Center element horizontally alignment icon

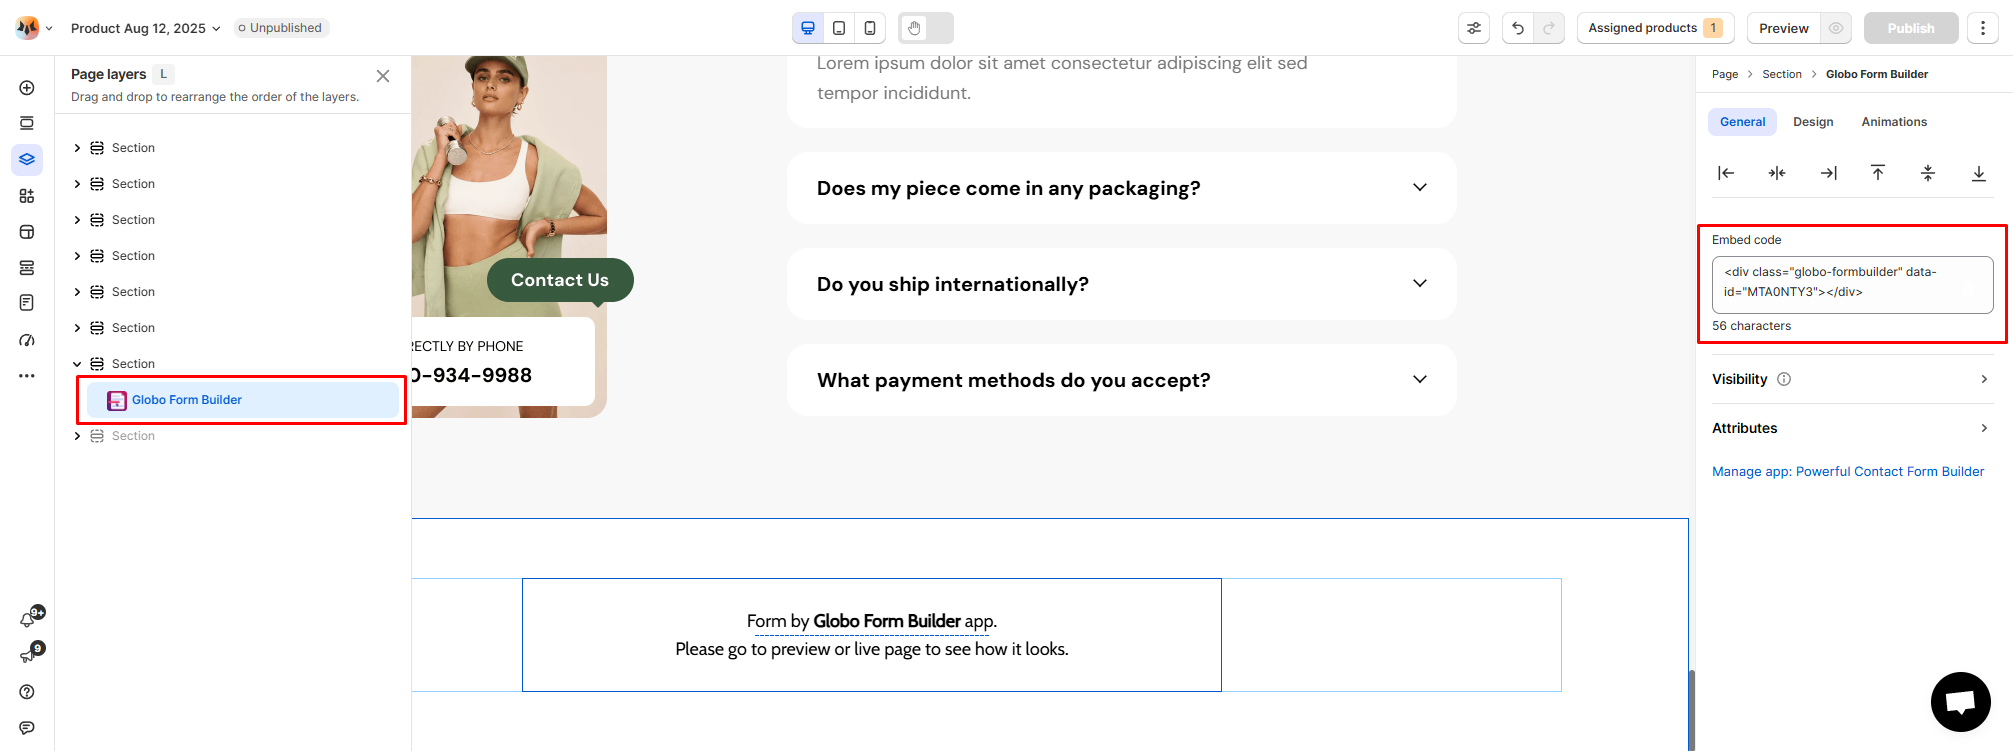[x=1777, y=173]
